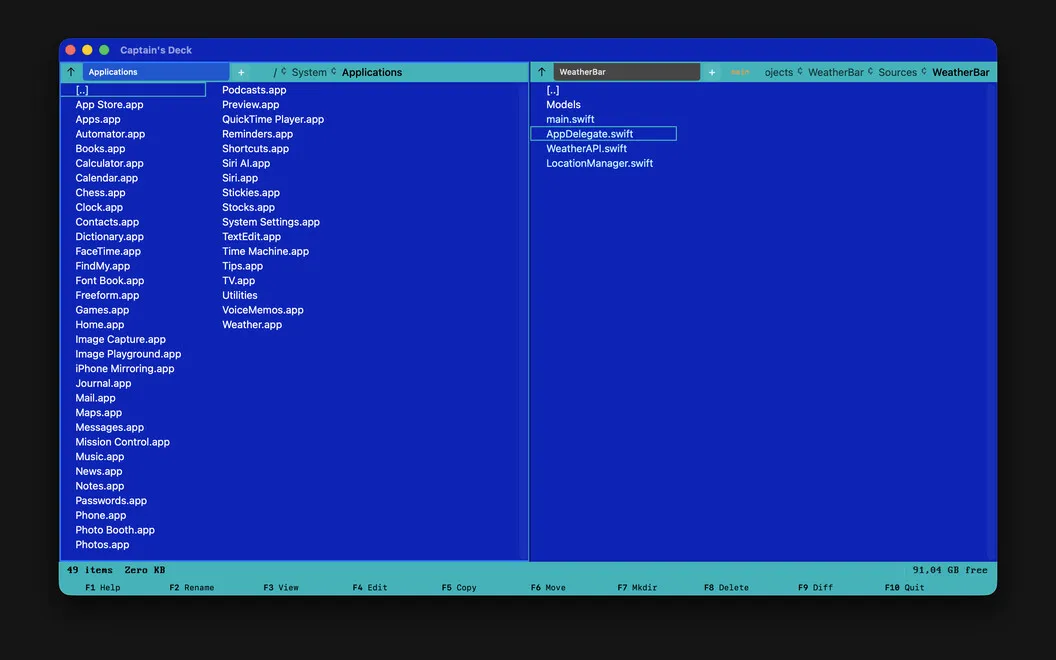
Task: Click the git branch label in the right panel
Action: pyautogui.click(x=739, y=72)
